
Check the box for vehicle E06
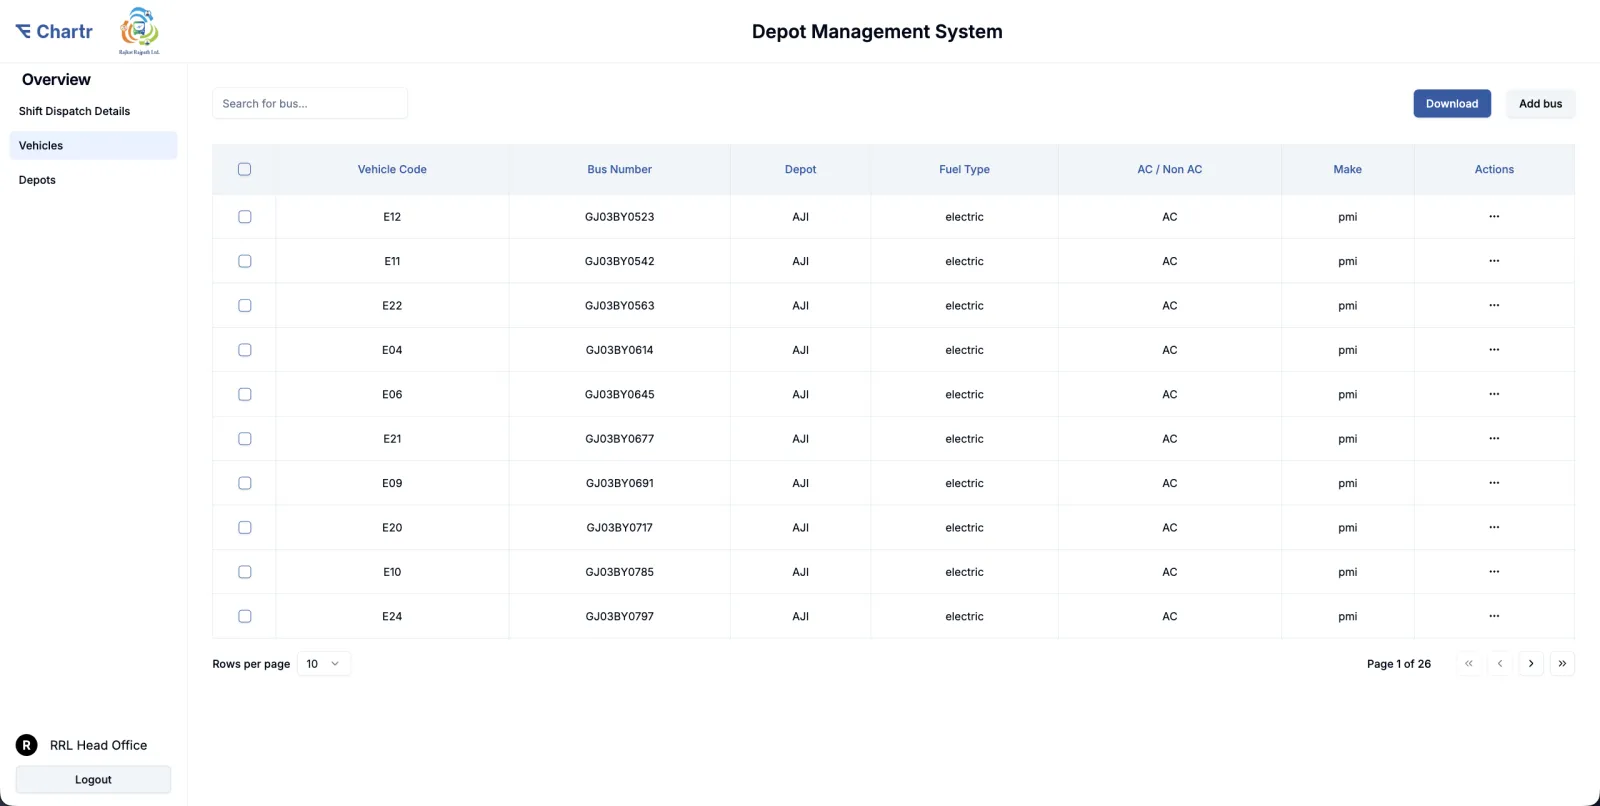pyautogui.click(x=244, y=394)
